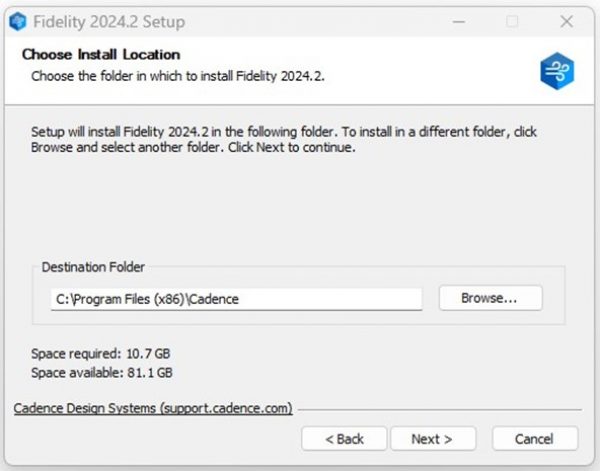600x471 pixels.
Task: Click the "Choose the folder in which to install" subtitle
Action: [x=178, y=76]
